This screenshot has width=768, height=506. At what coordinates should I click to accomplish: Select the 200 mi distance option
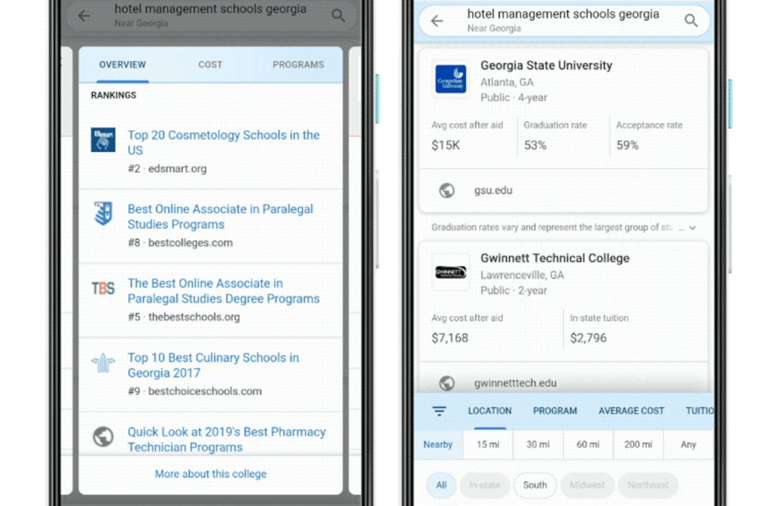click(632, 444)
